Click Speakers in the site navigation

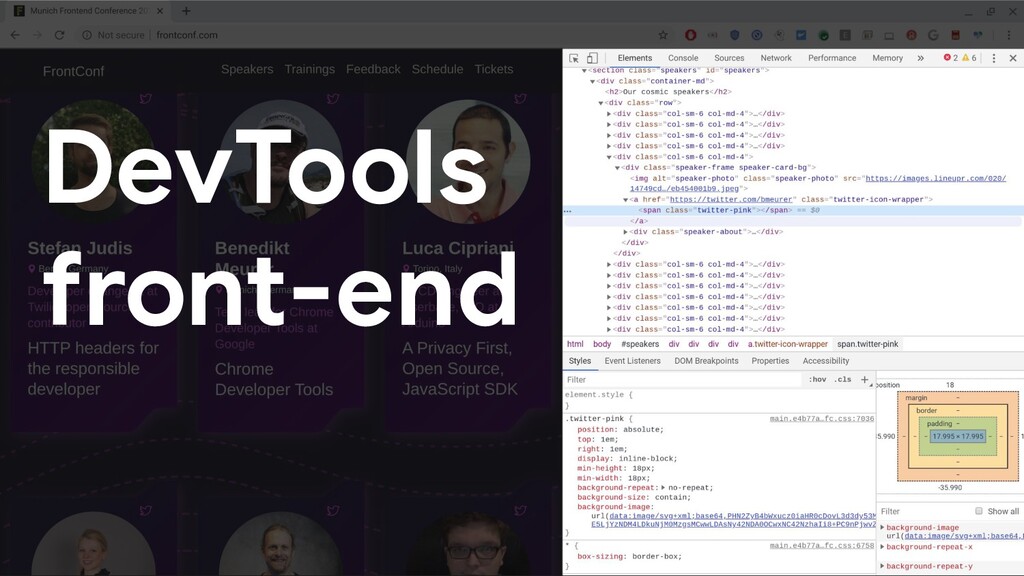click(247, 69)
